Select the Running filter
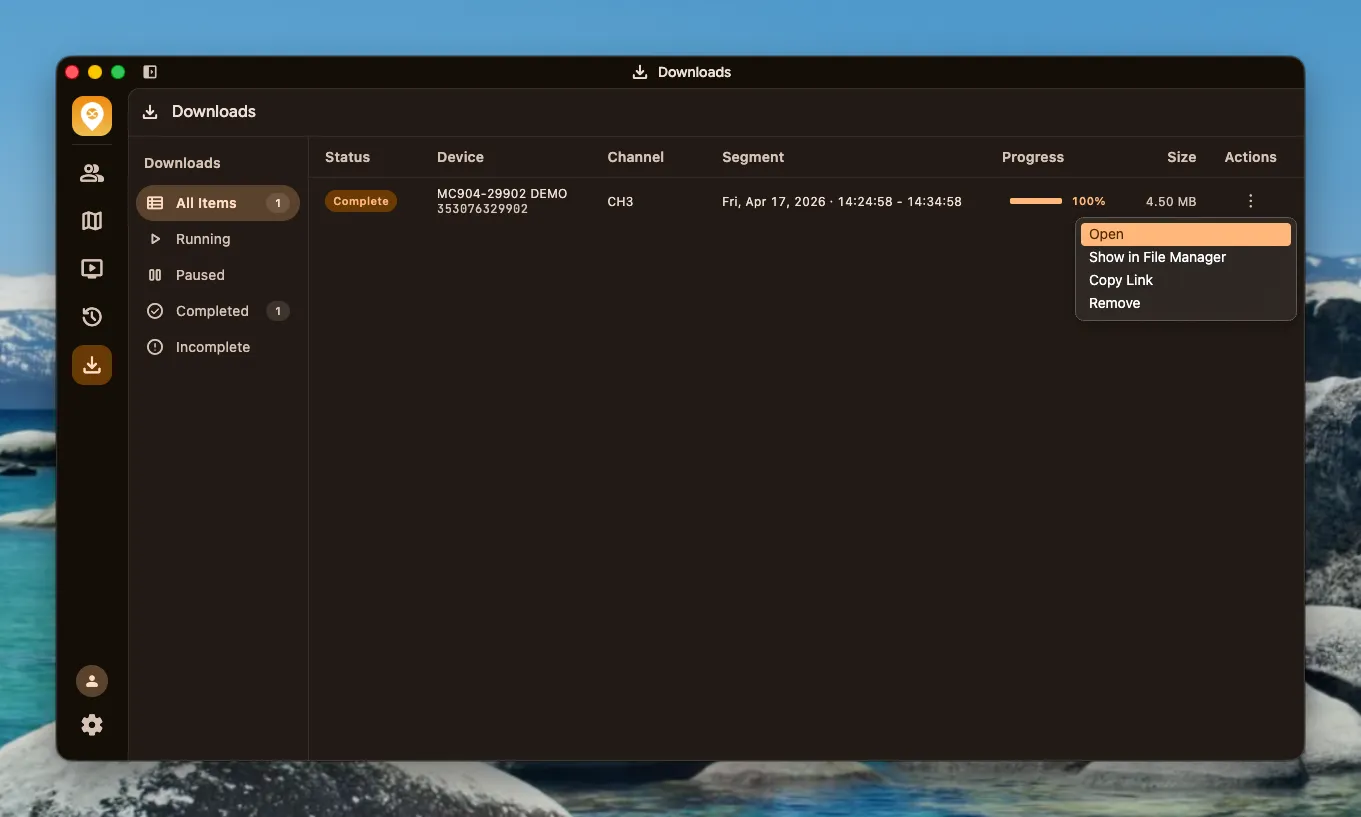The height and width of the screenshot is (817, 1361). click(218, 239)
